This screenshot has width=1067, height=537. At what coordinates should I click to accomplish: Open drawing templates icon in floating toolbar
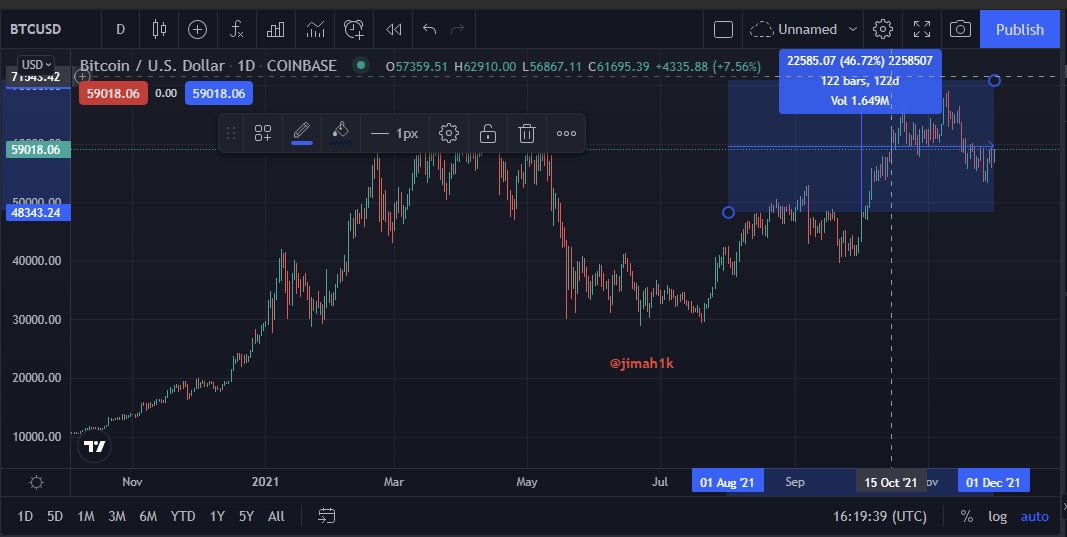coord(263,133)
